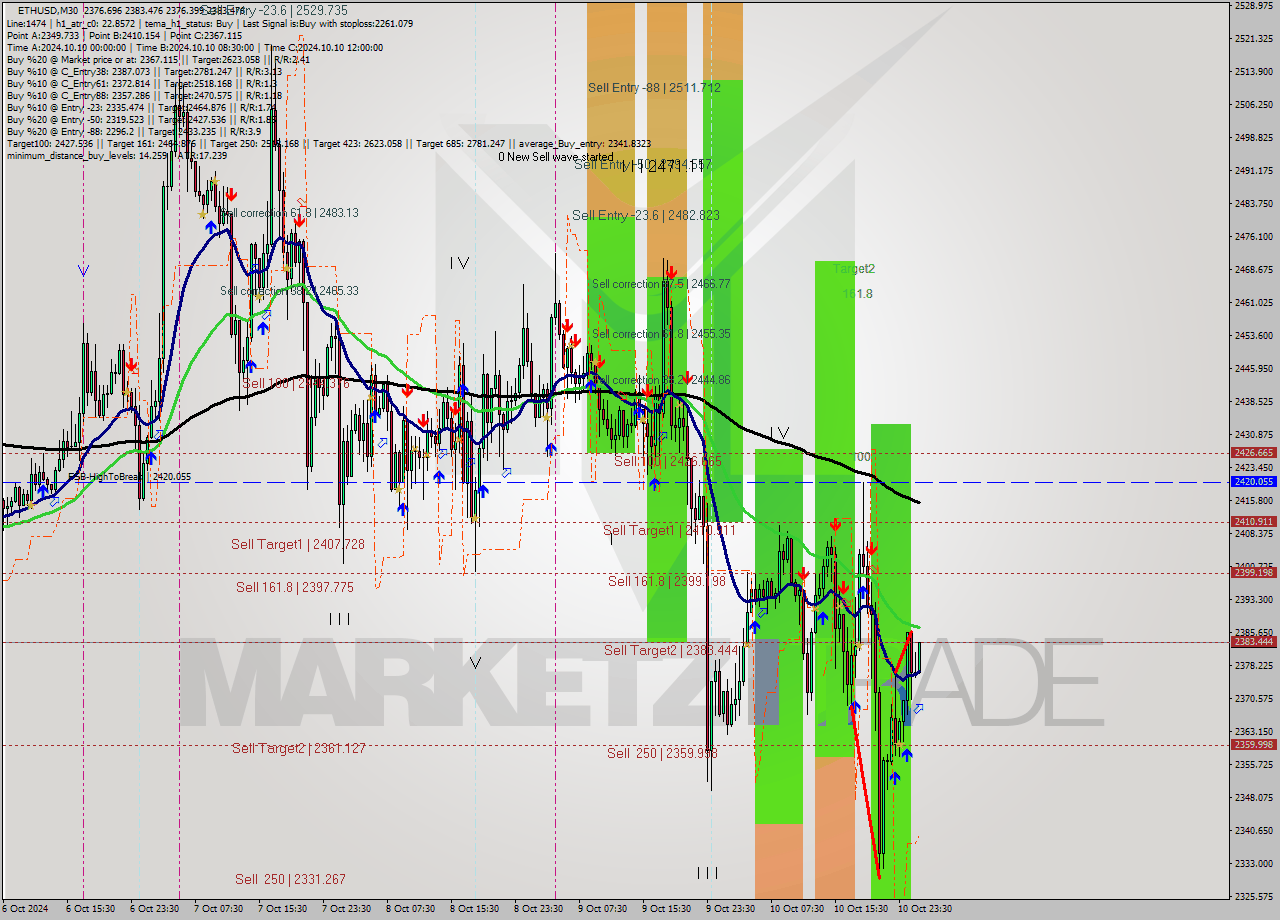This screenshot has height=920, width=1280.
Task: Click the 'Sell 100 | 2426.665' label
Action: click(667, 461)
